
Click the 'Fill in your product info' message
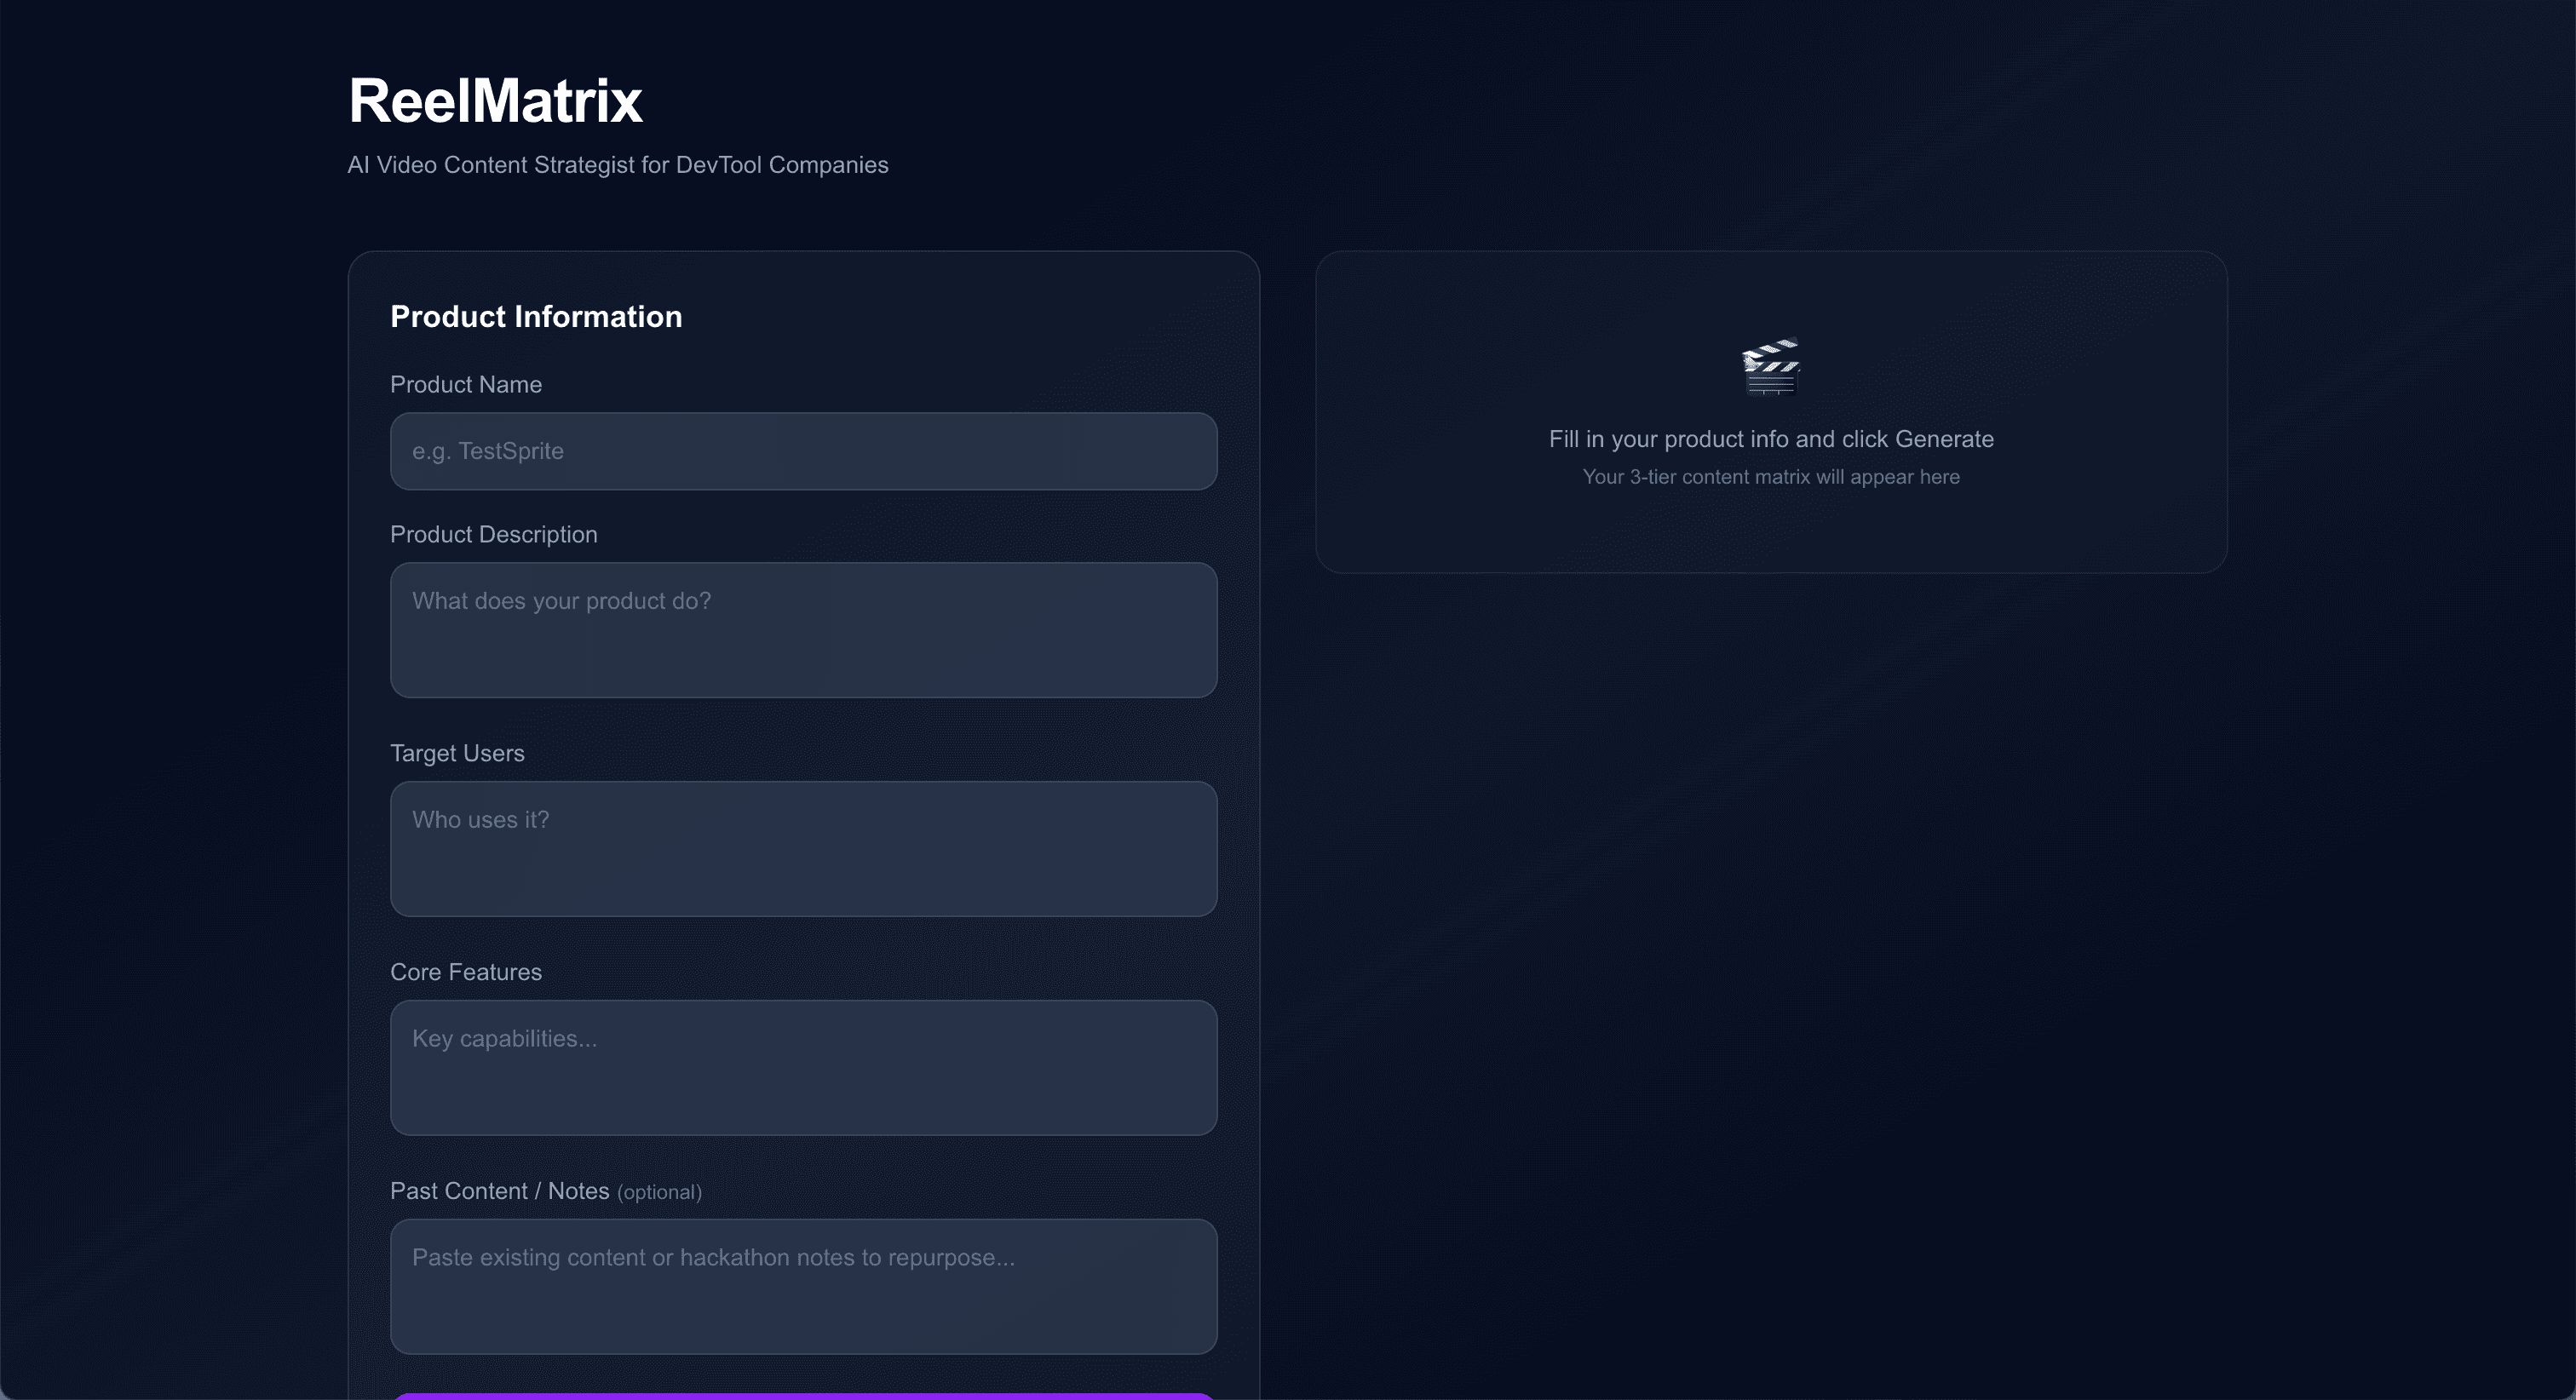[1770, 440]
